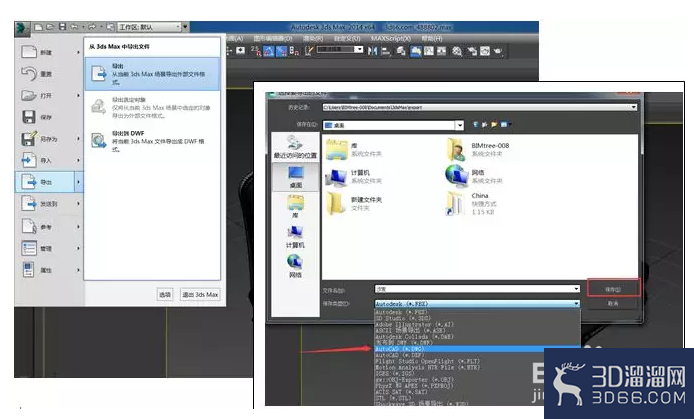Click Open File icon in quick access toolbar
Screen dimensions: 694x419
click(x=50, y=27)
